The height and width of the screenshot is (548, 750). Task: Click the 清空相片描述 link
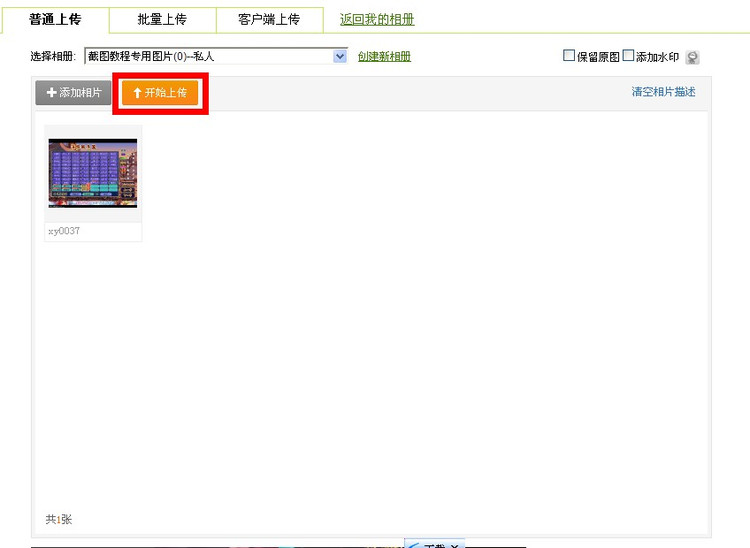(663, 92)
